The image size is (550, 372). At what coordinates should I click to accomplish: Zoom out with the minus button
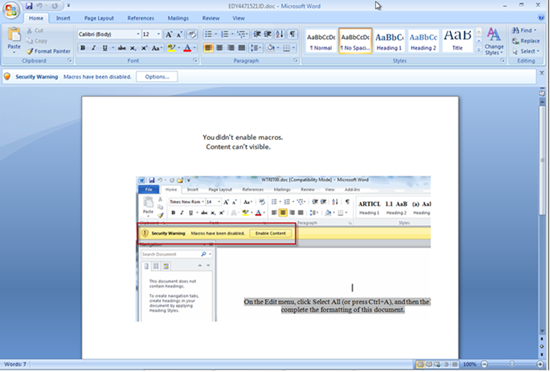click(x=484, y=365)
